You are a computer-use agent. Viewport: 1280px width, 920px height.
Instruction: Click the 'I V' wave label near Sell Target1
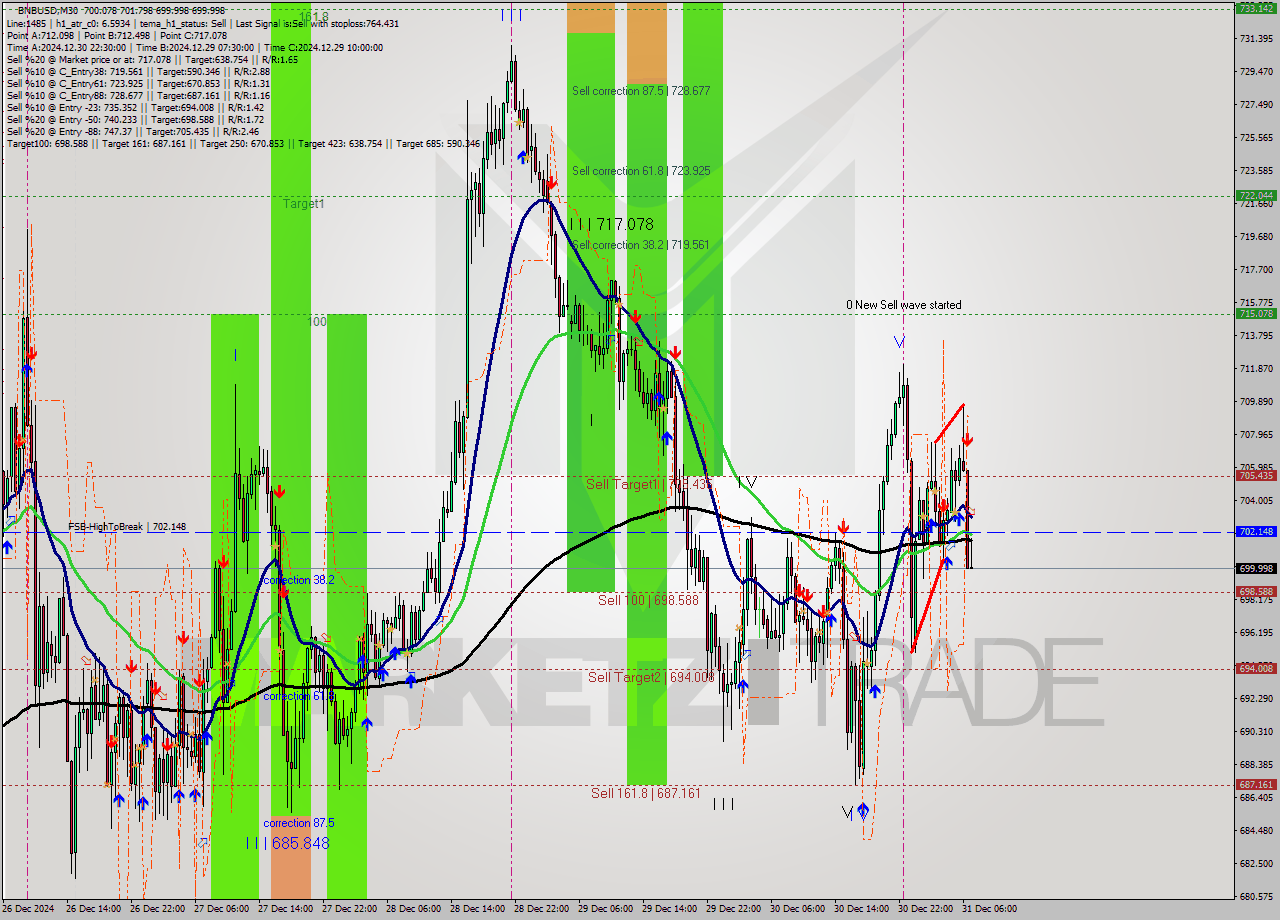click(746, 483)
